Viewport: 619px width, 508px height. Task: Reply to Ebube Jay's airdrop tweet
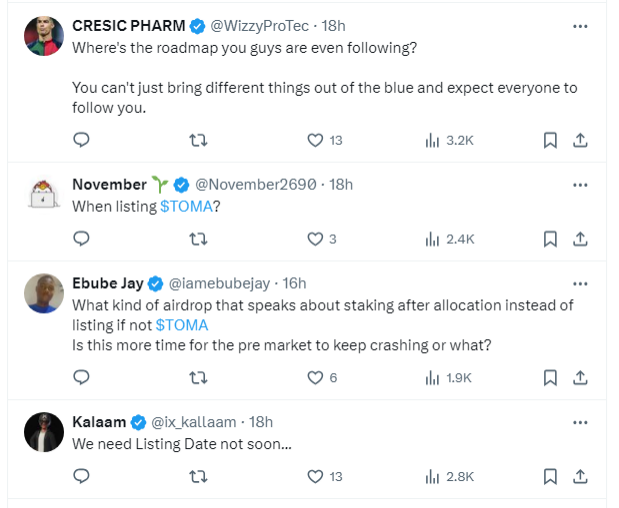82,377
